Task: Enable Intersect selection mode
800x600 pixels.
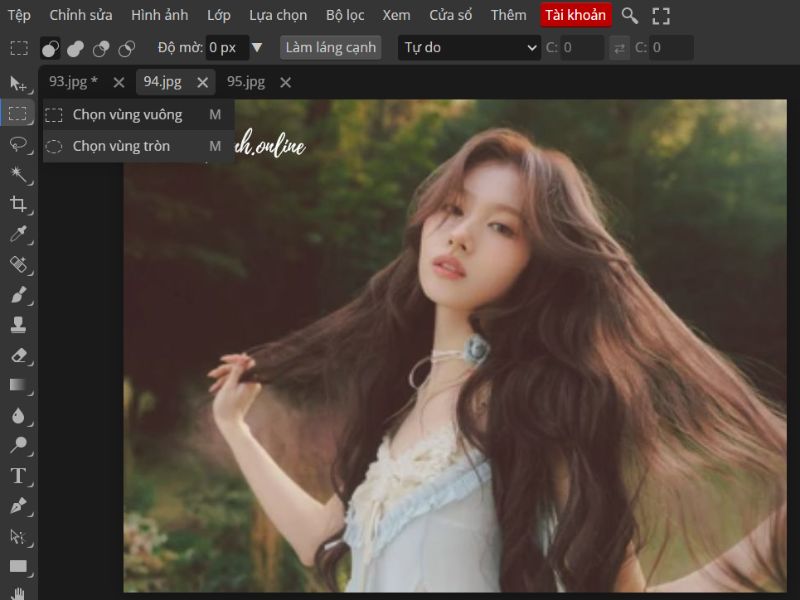Action: [127, 48]
